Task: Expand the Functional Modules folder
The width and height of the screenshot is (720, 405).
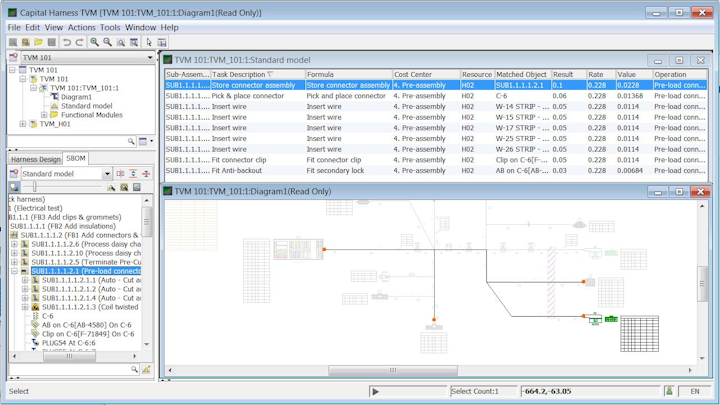Action: [44, 115]
